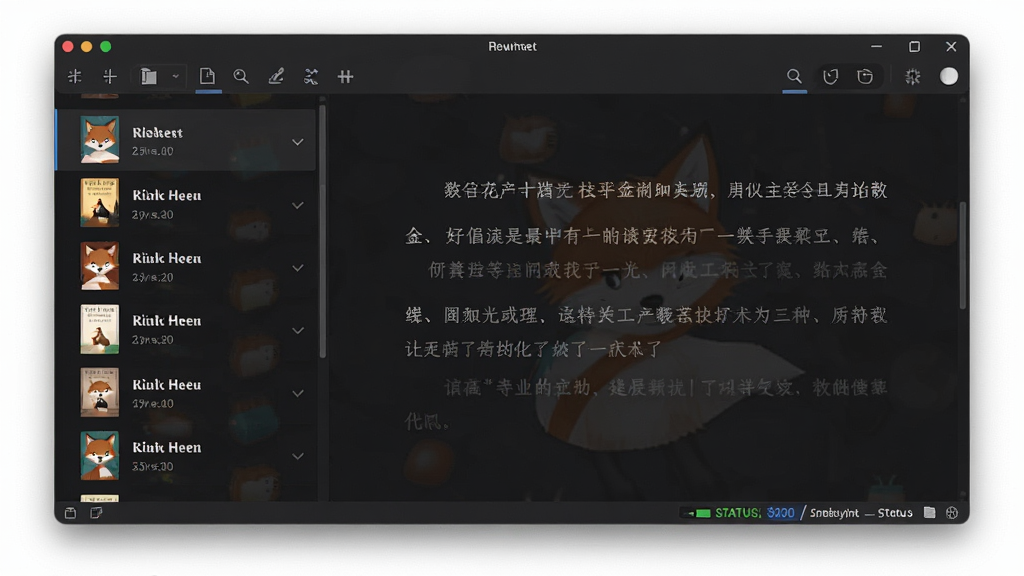The height and width of the screenshot is (576, 1024).
Task: Open the yellow book cover thumbnail with dark figure
Action: tap(99, 202)
